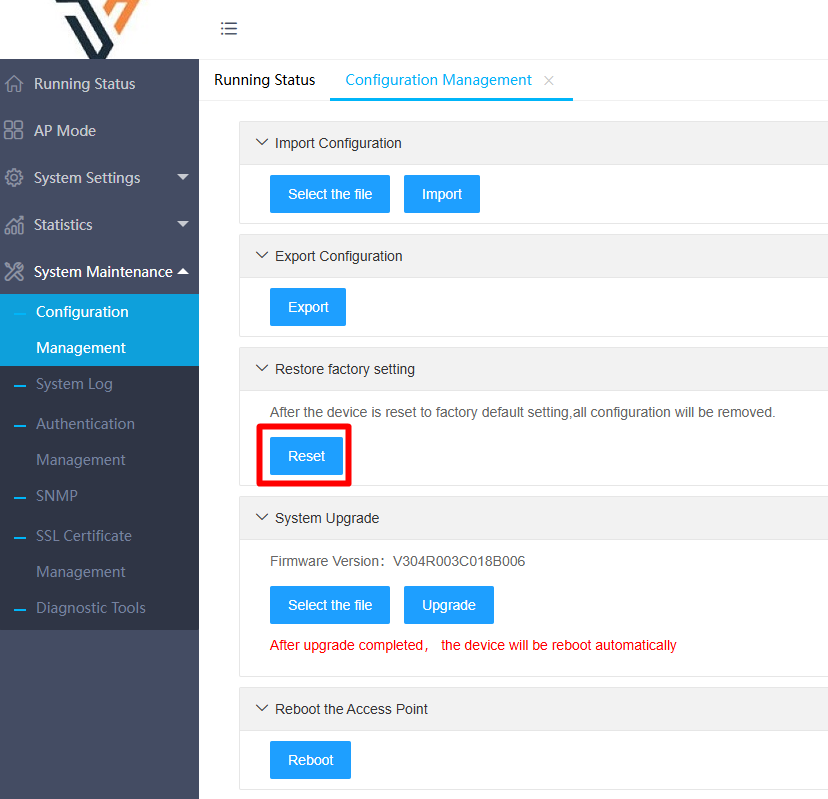This screenshot has height=799, width=828.
Task: Collapse the Reboot the Access Point section
Action: click(262, 709)
